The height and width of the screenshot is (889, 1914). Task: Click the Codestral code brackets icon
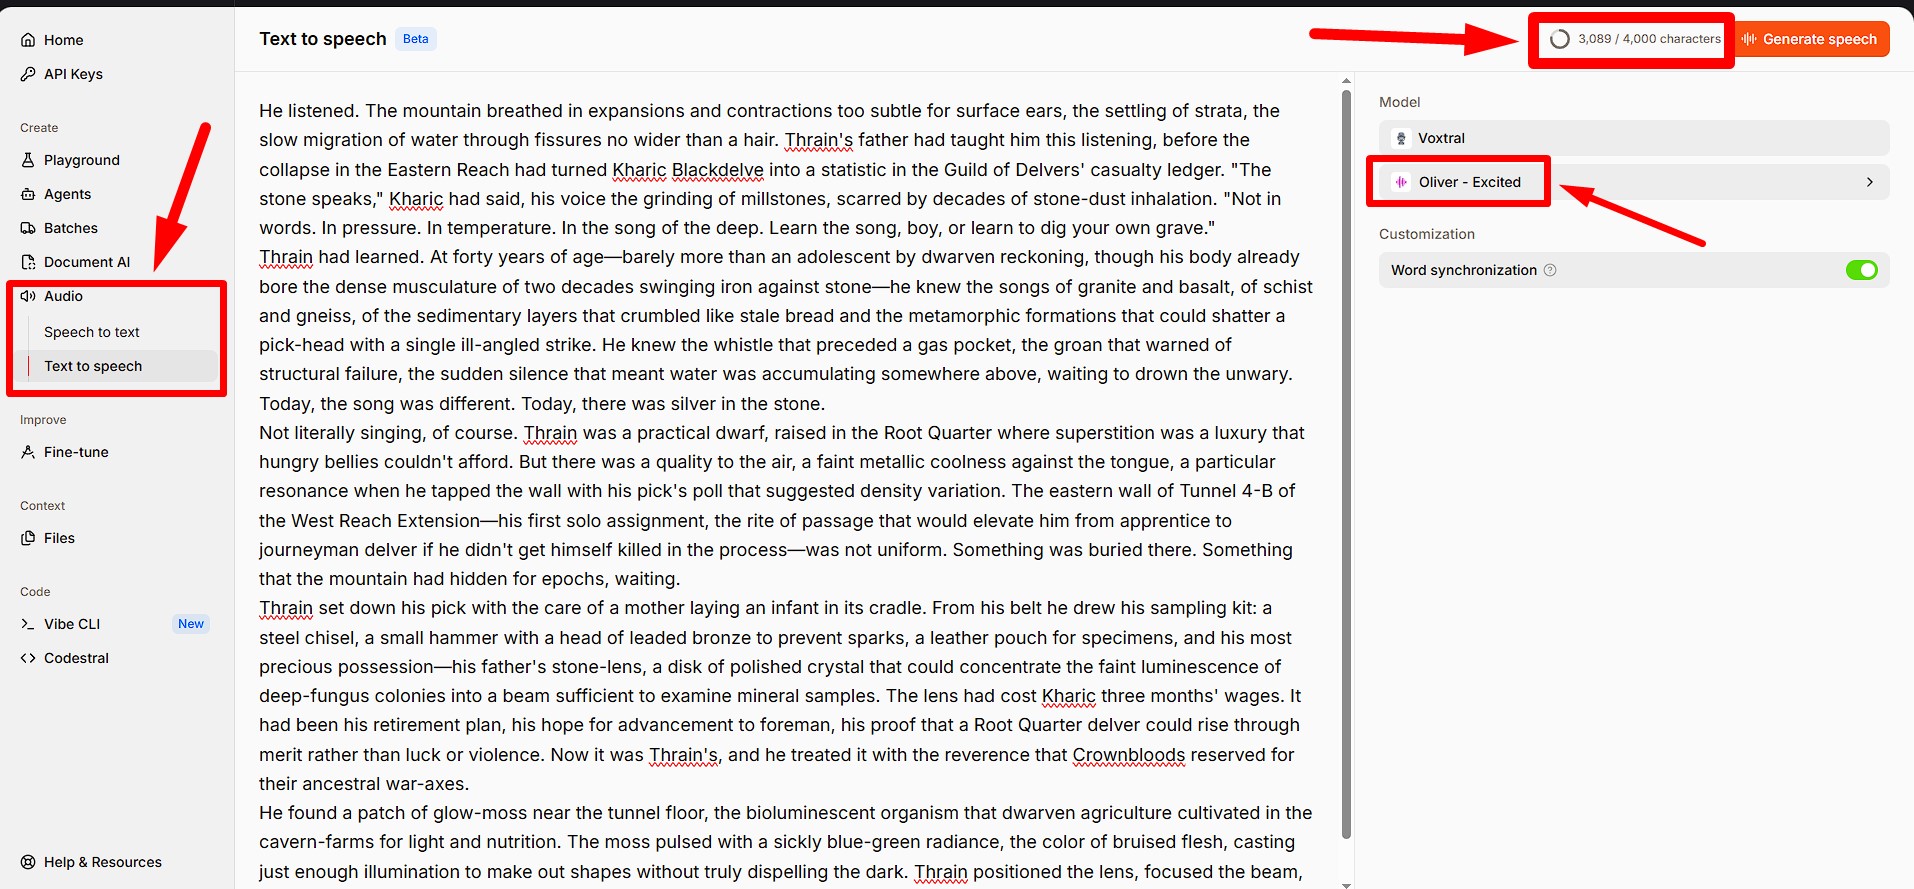click(x=28, y=658)
